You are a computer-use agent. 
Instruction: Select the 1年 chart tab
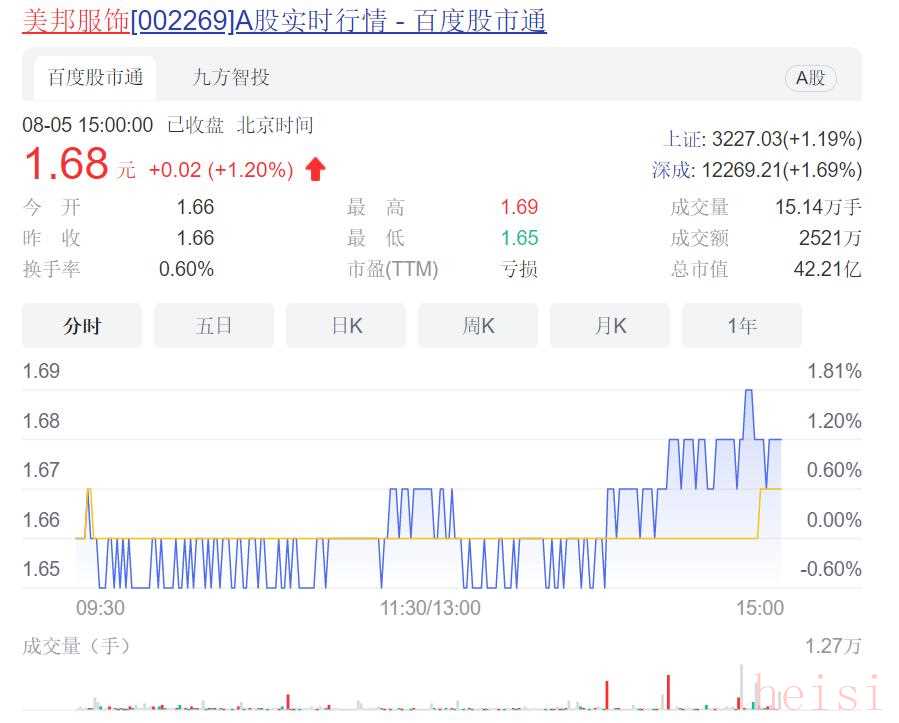coord(742,326)
